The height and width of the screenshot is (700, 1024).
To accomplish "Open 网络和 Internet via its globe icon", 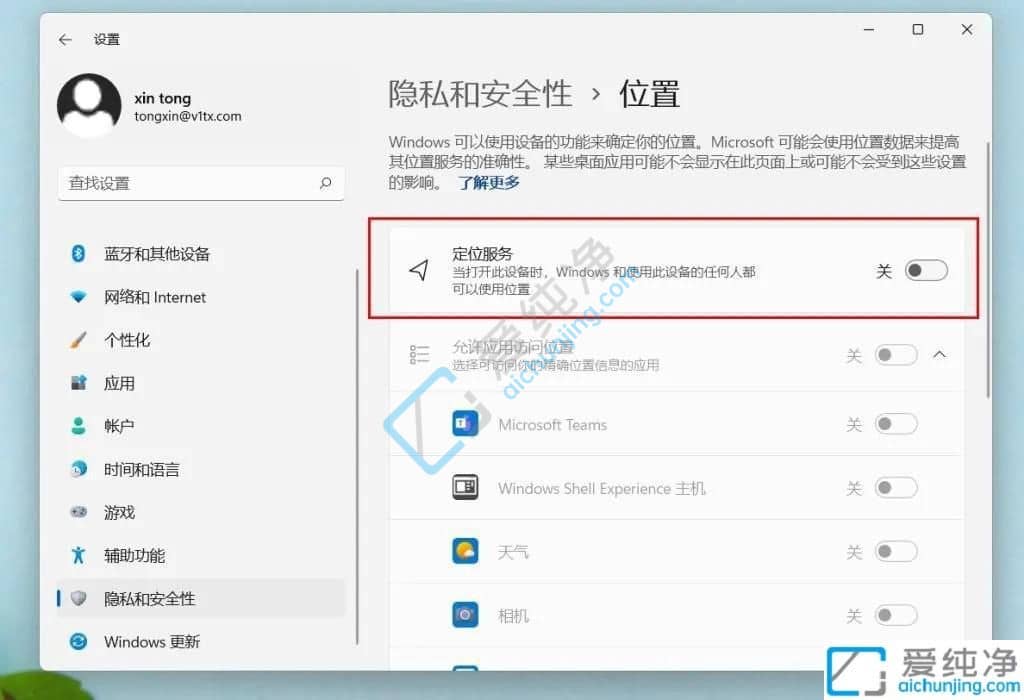I will (x=80, y=297).
